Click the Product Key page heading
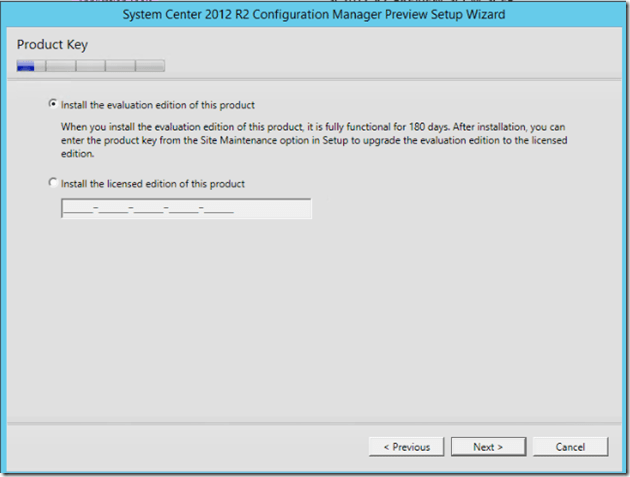Viewport: 630px width, 477px height. click(52, 46)
